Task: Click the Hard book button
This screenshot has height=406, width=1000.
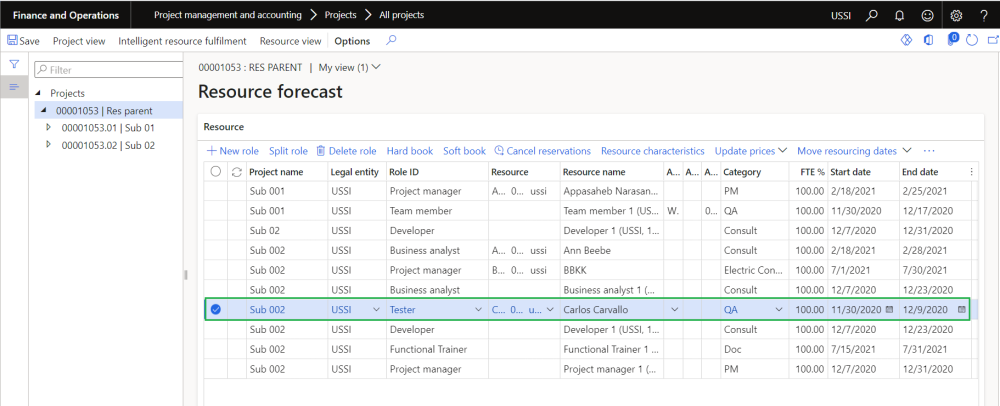Action: pos(410,151)
